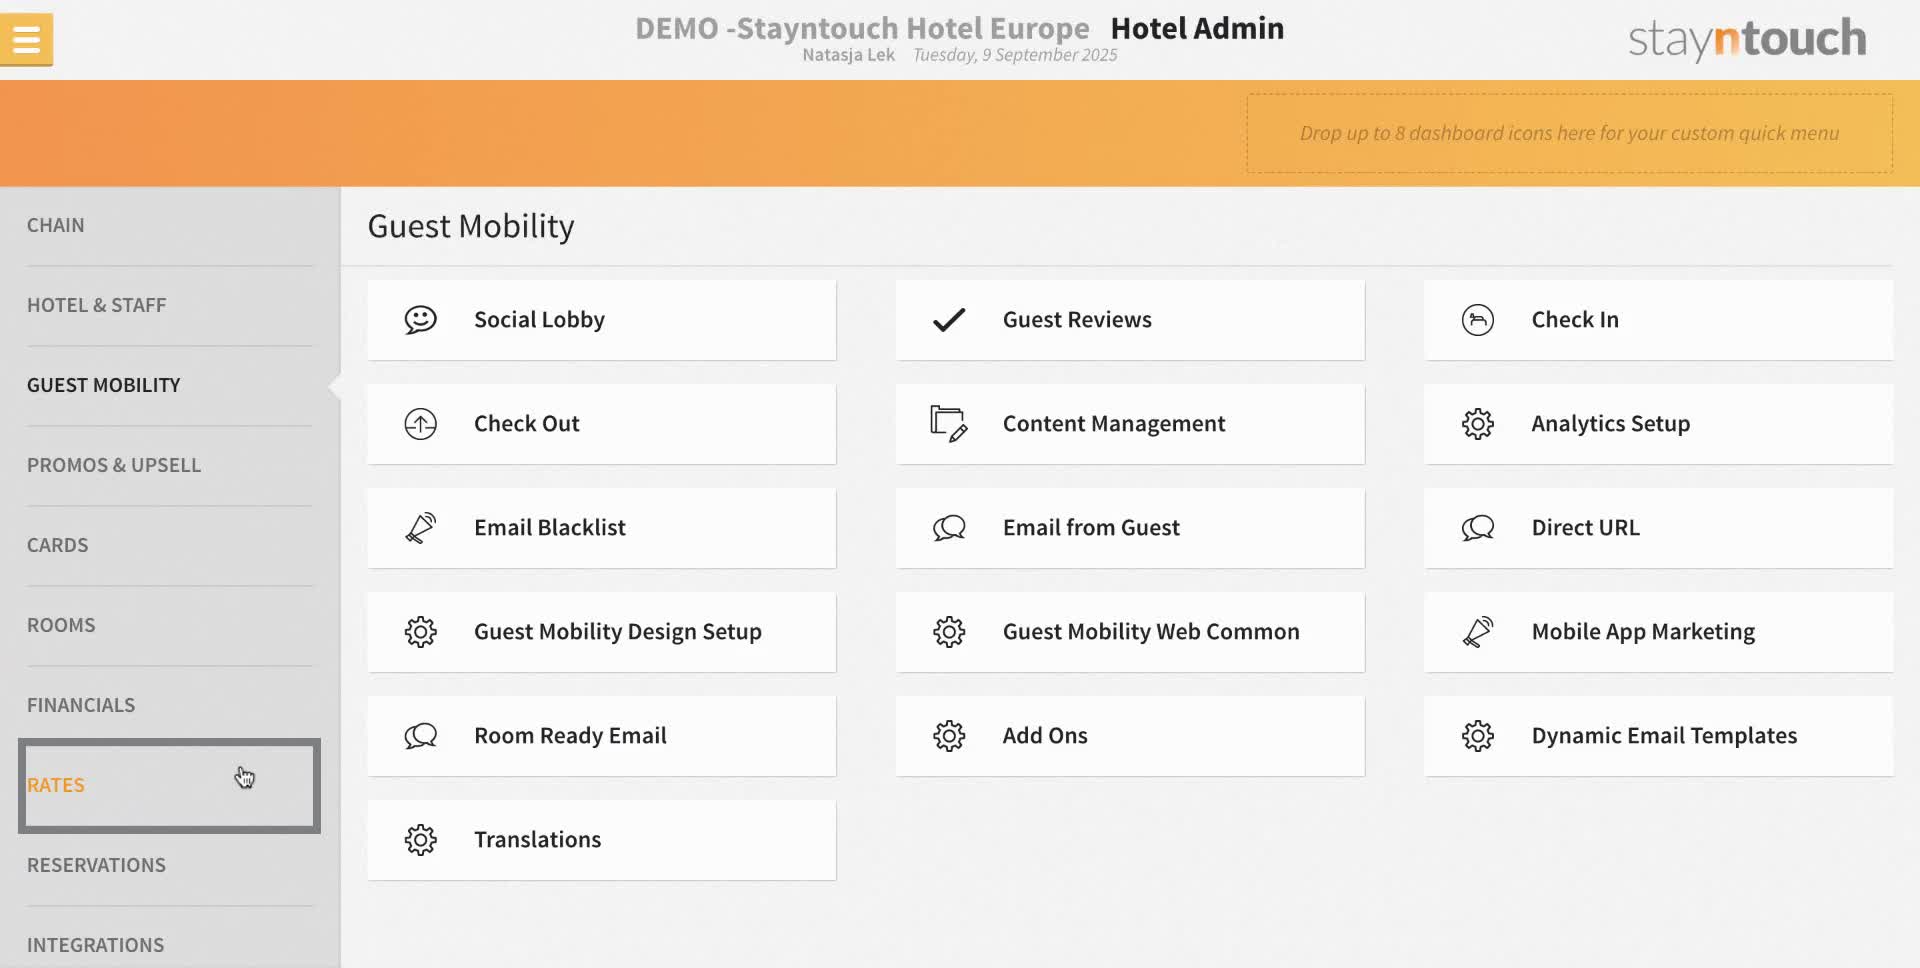
Task: Open Dynamic Email Templates tile
Action: point(1658,736)
